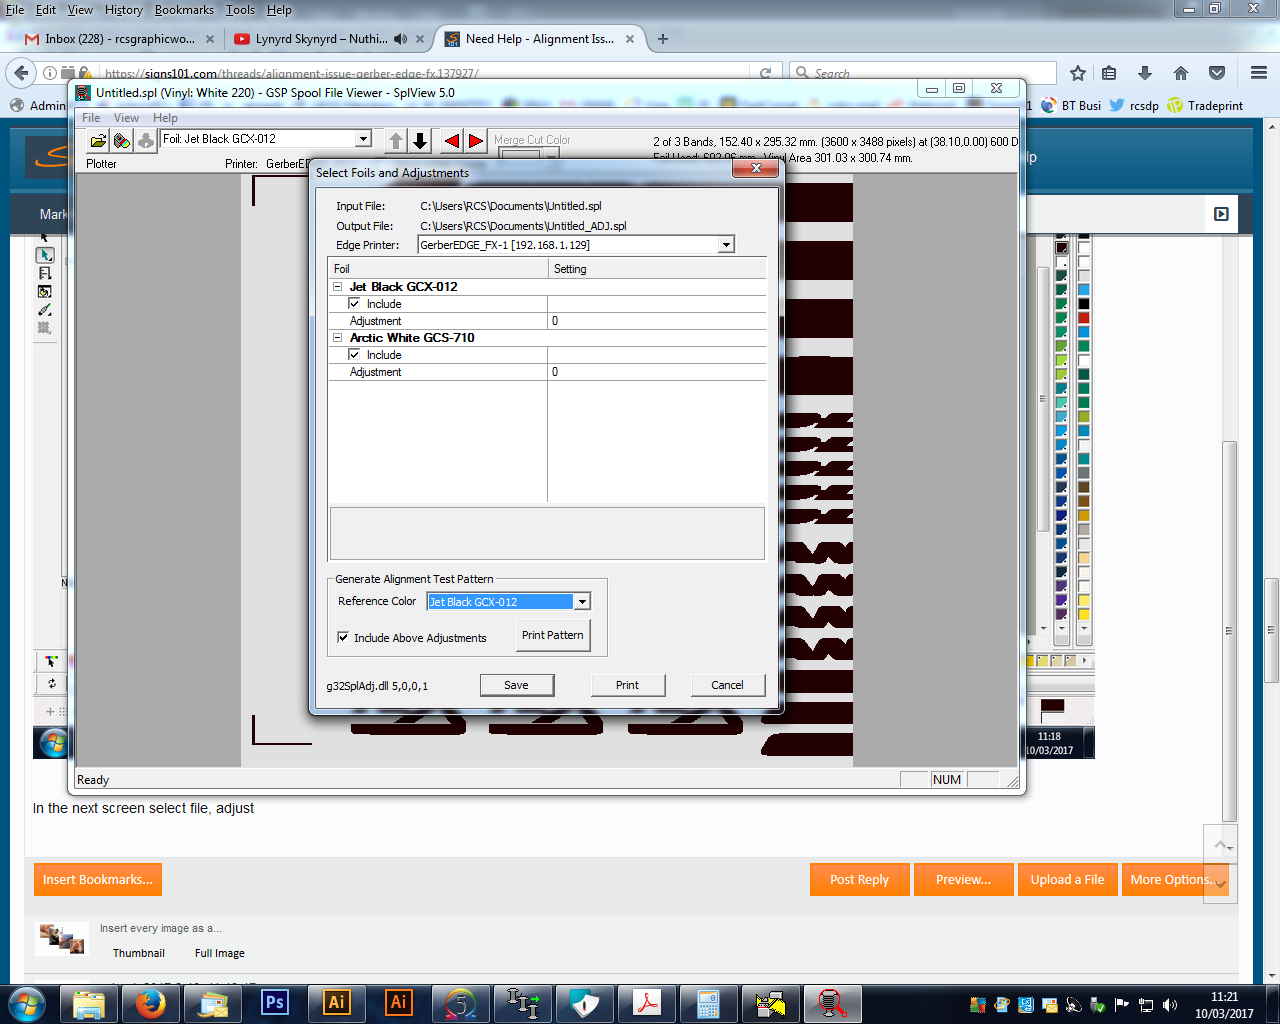The image size is (1280, 1024).
Task: Collapse the Jet Black GCX-012 group
Action: 337,286
